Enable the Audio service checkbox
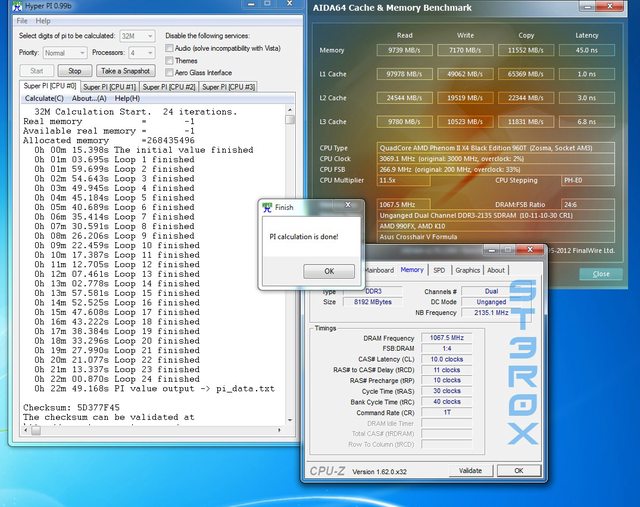 tap(169, 48)
